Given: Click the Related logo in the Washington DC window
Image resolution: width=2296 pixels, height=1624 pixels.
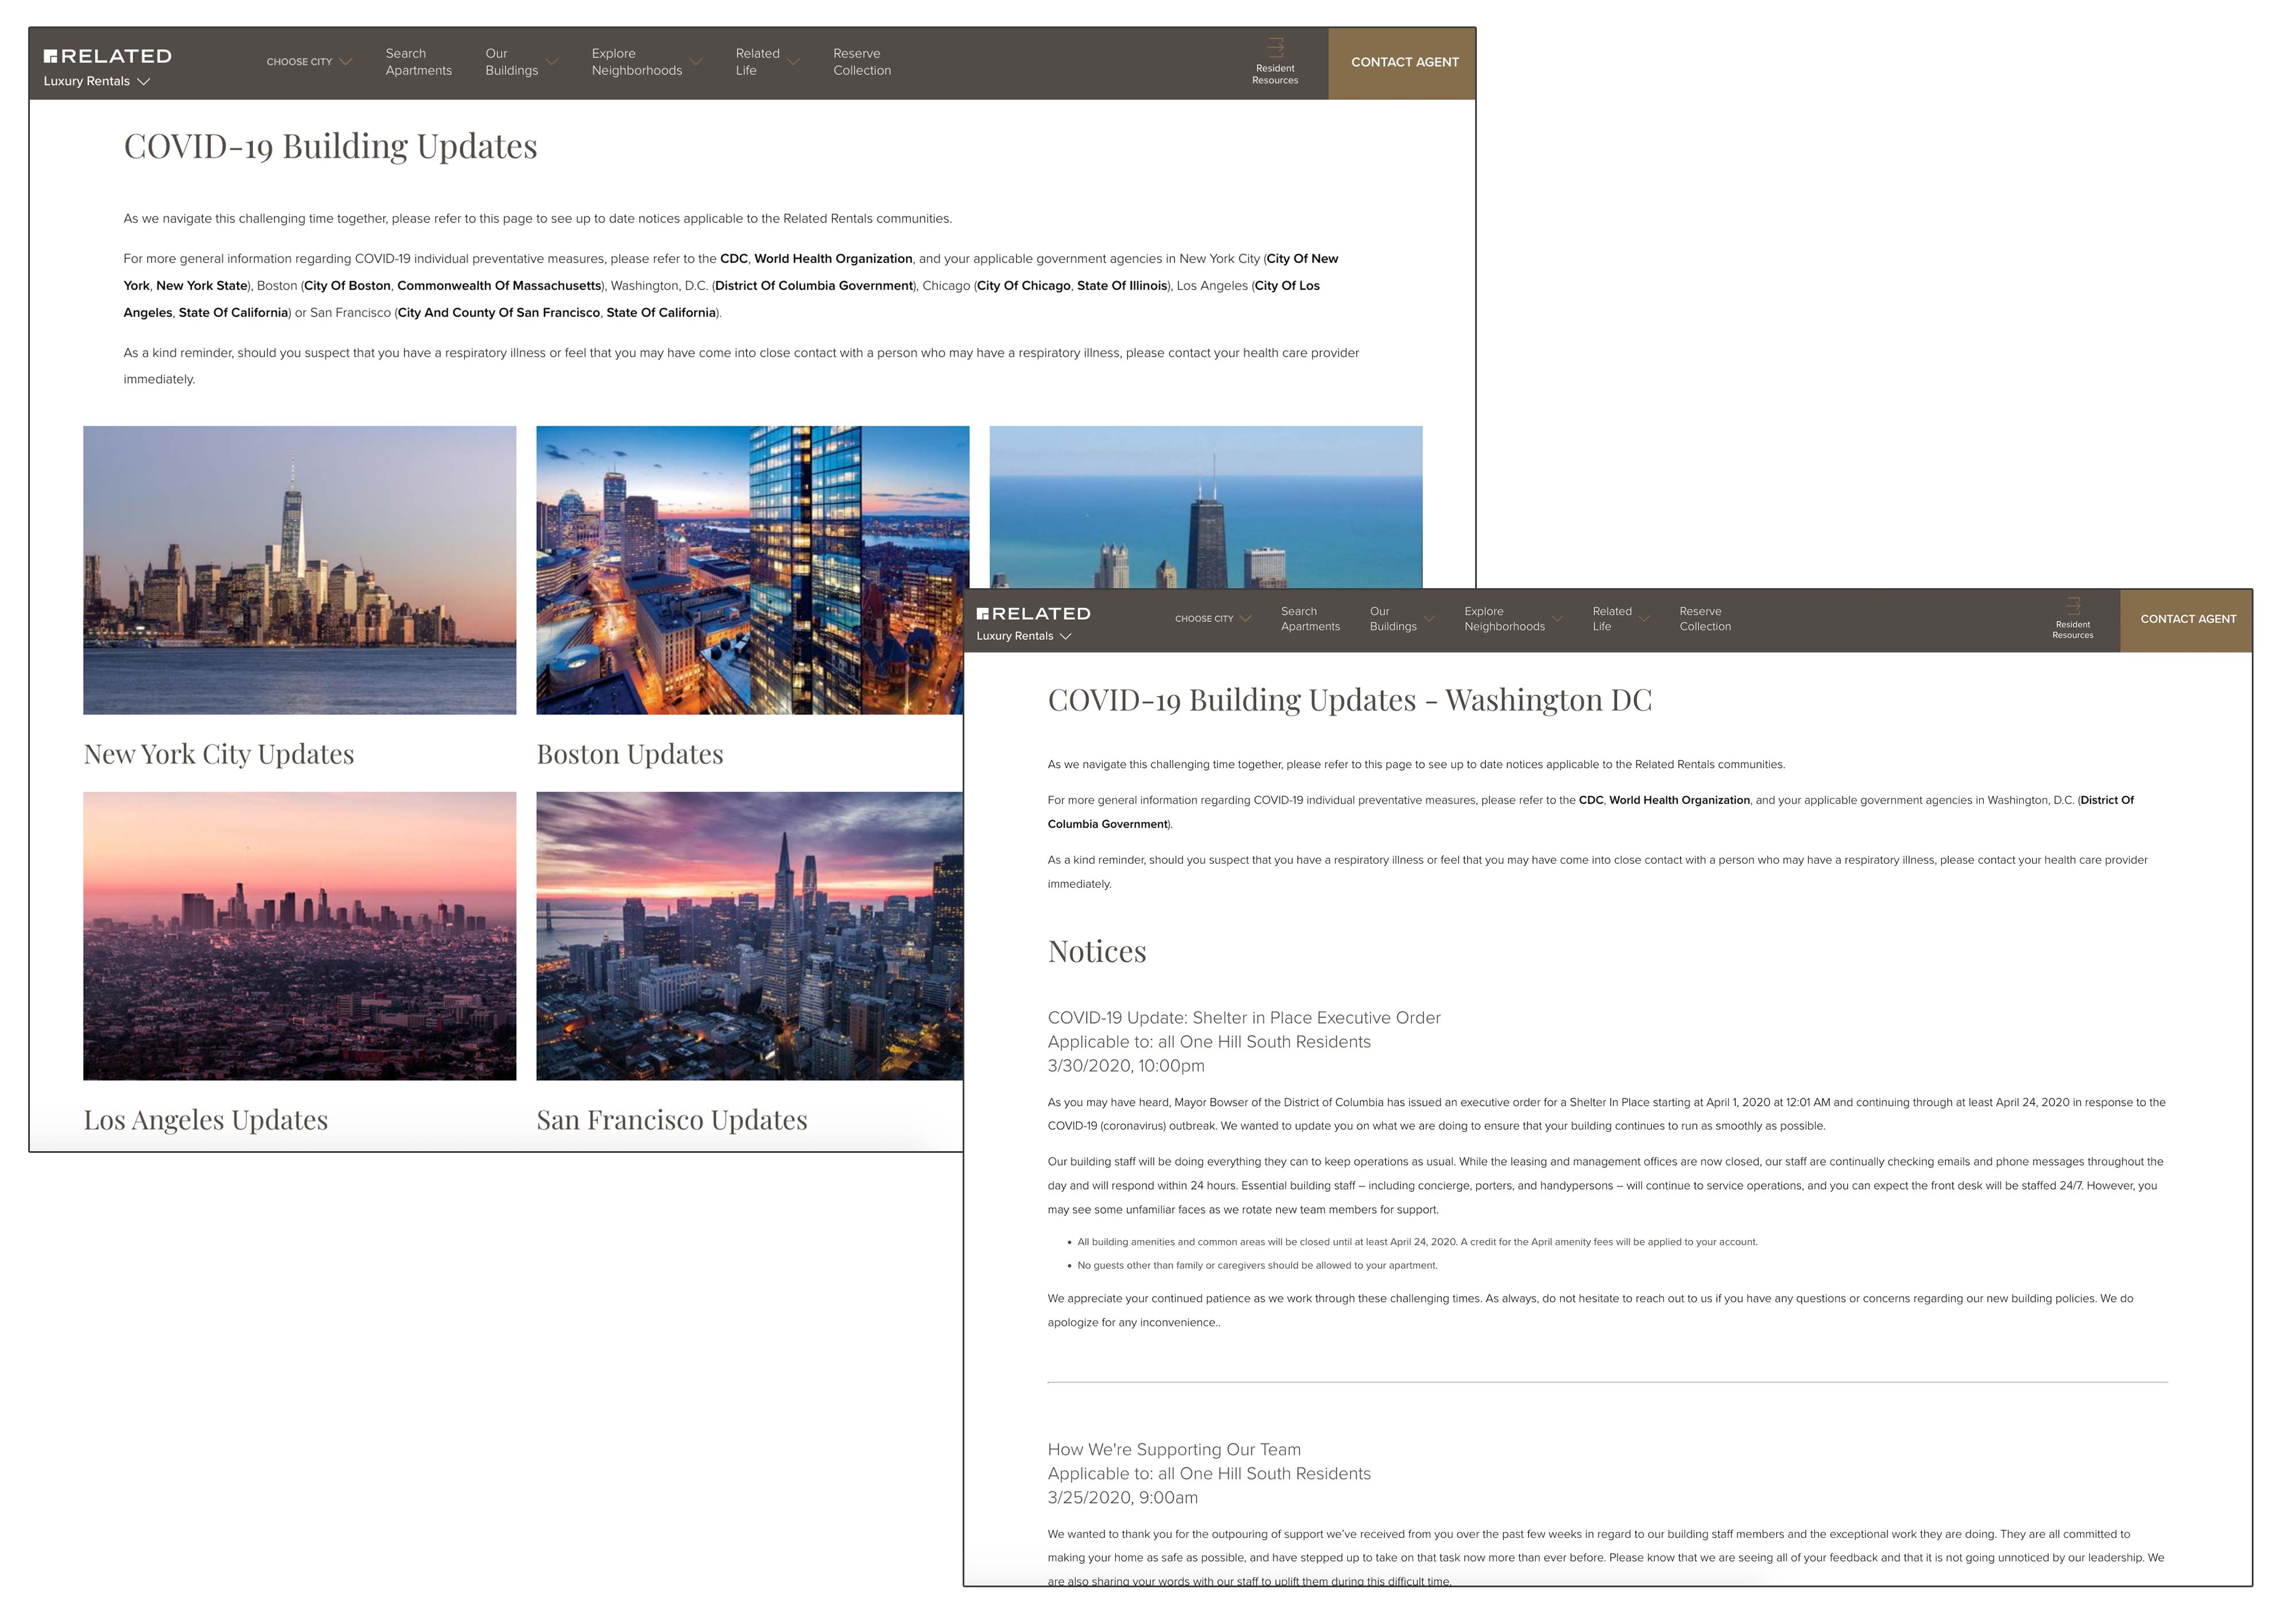Looking at the screenshot, I should coord(1033,613).
